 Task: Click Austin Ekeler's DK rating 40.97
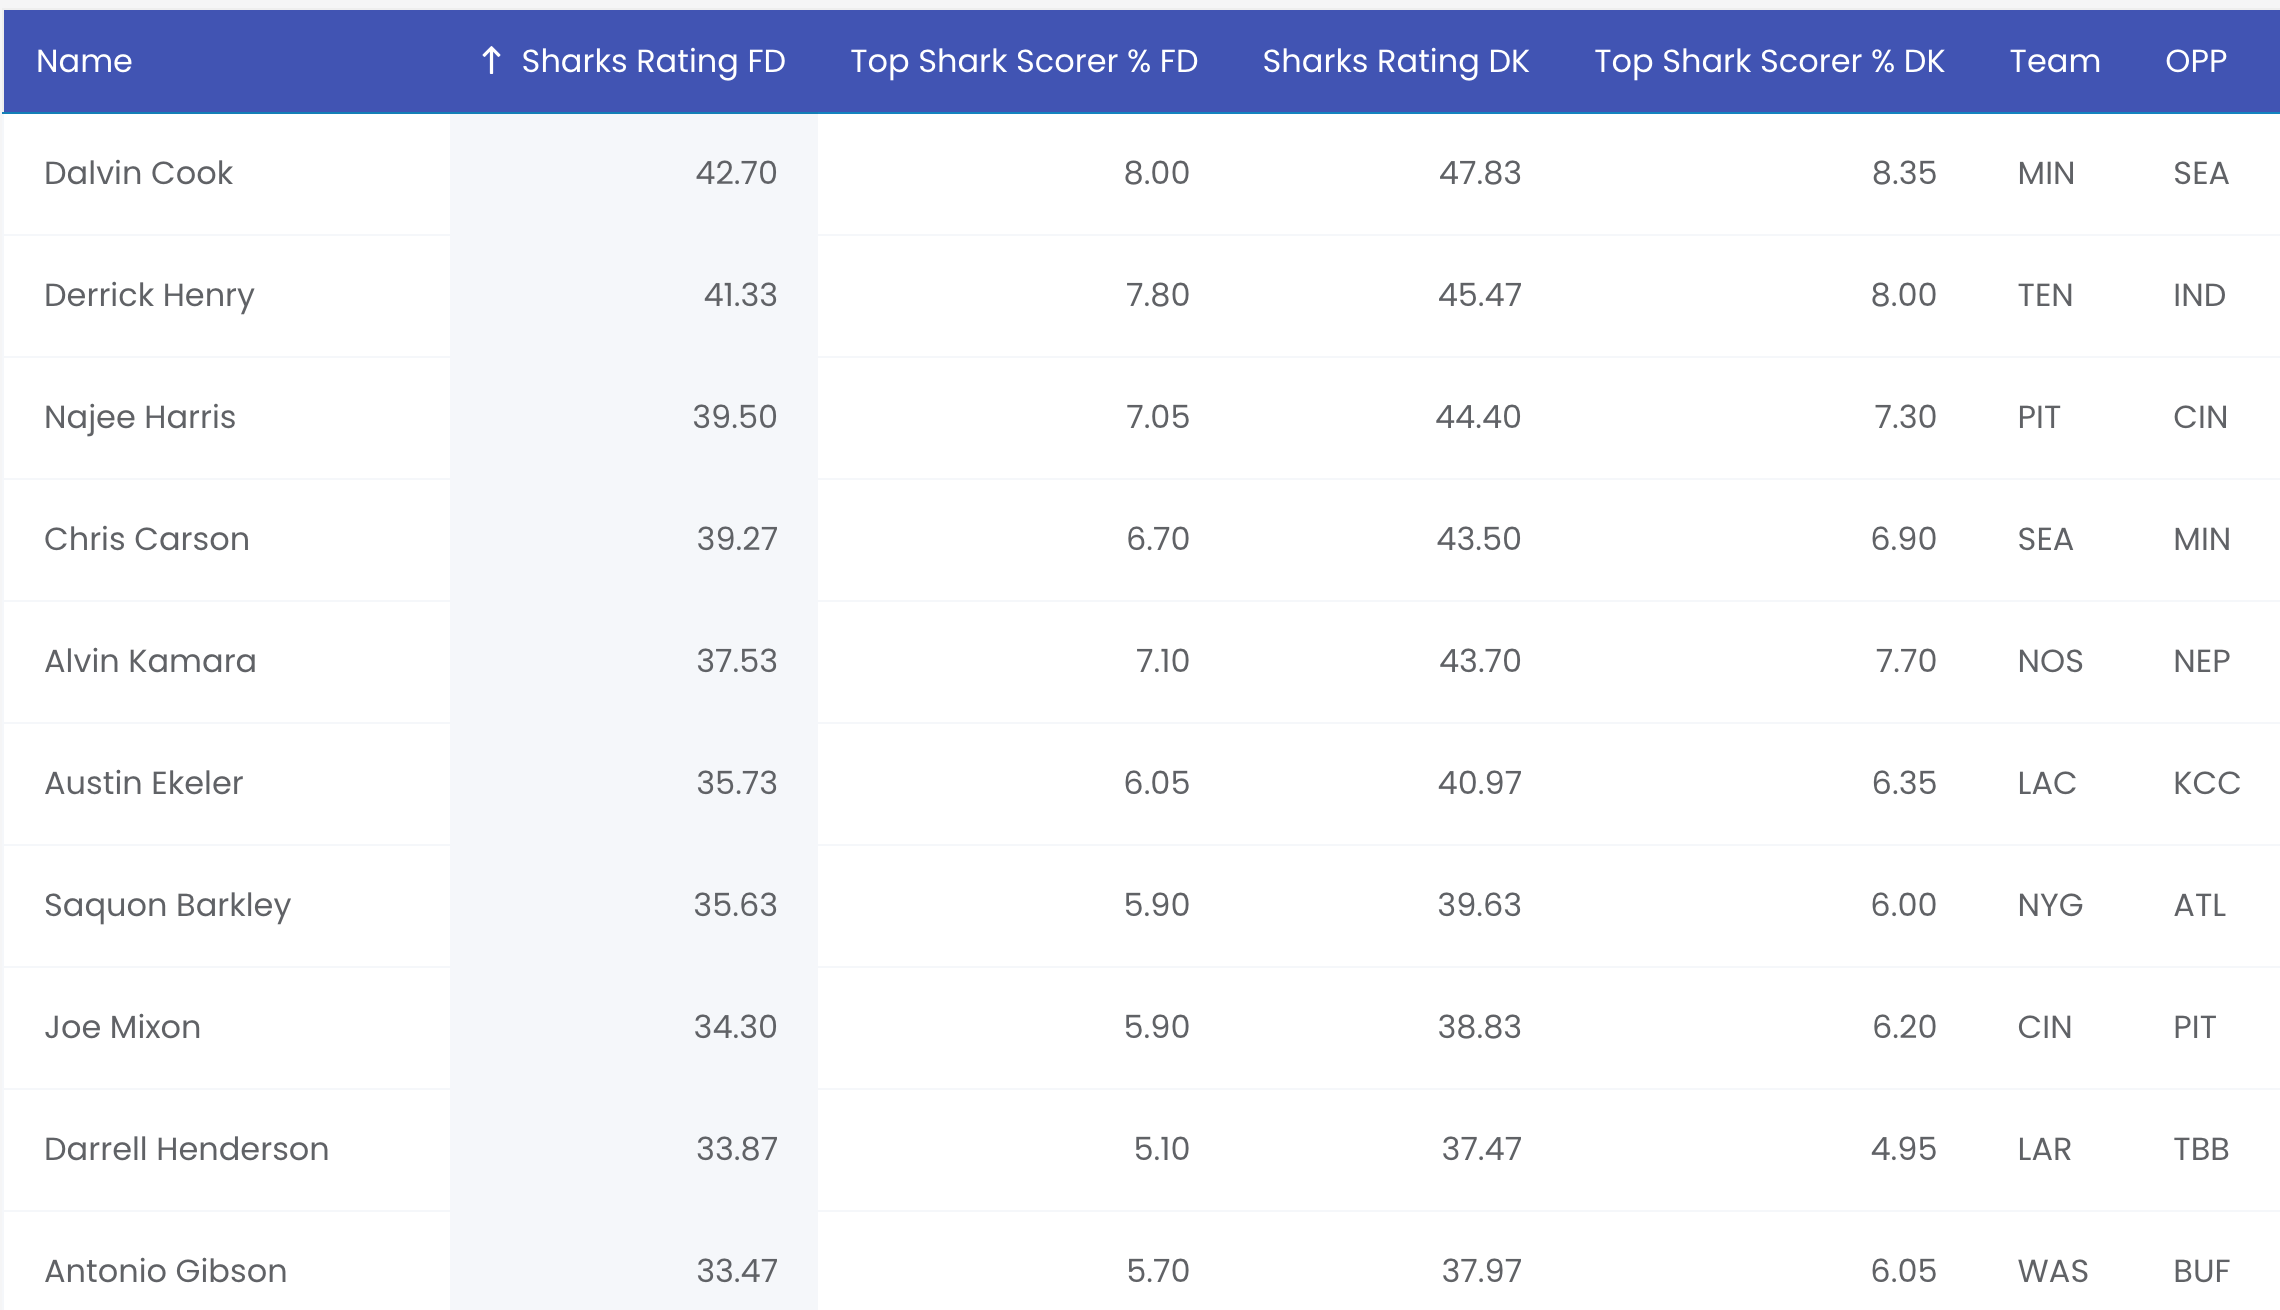1480,783
